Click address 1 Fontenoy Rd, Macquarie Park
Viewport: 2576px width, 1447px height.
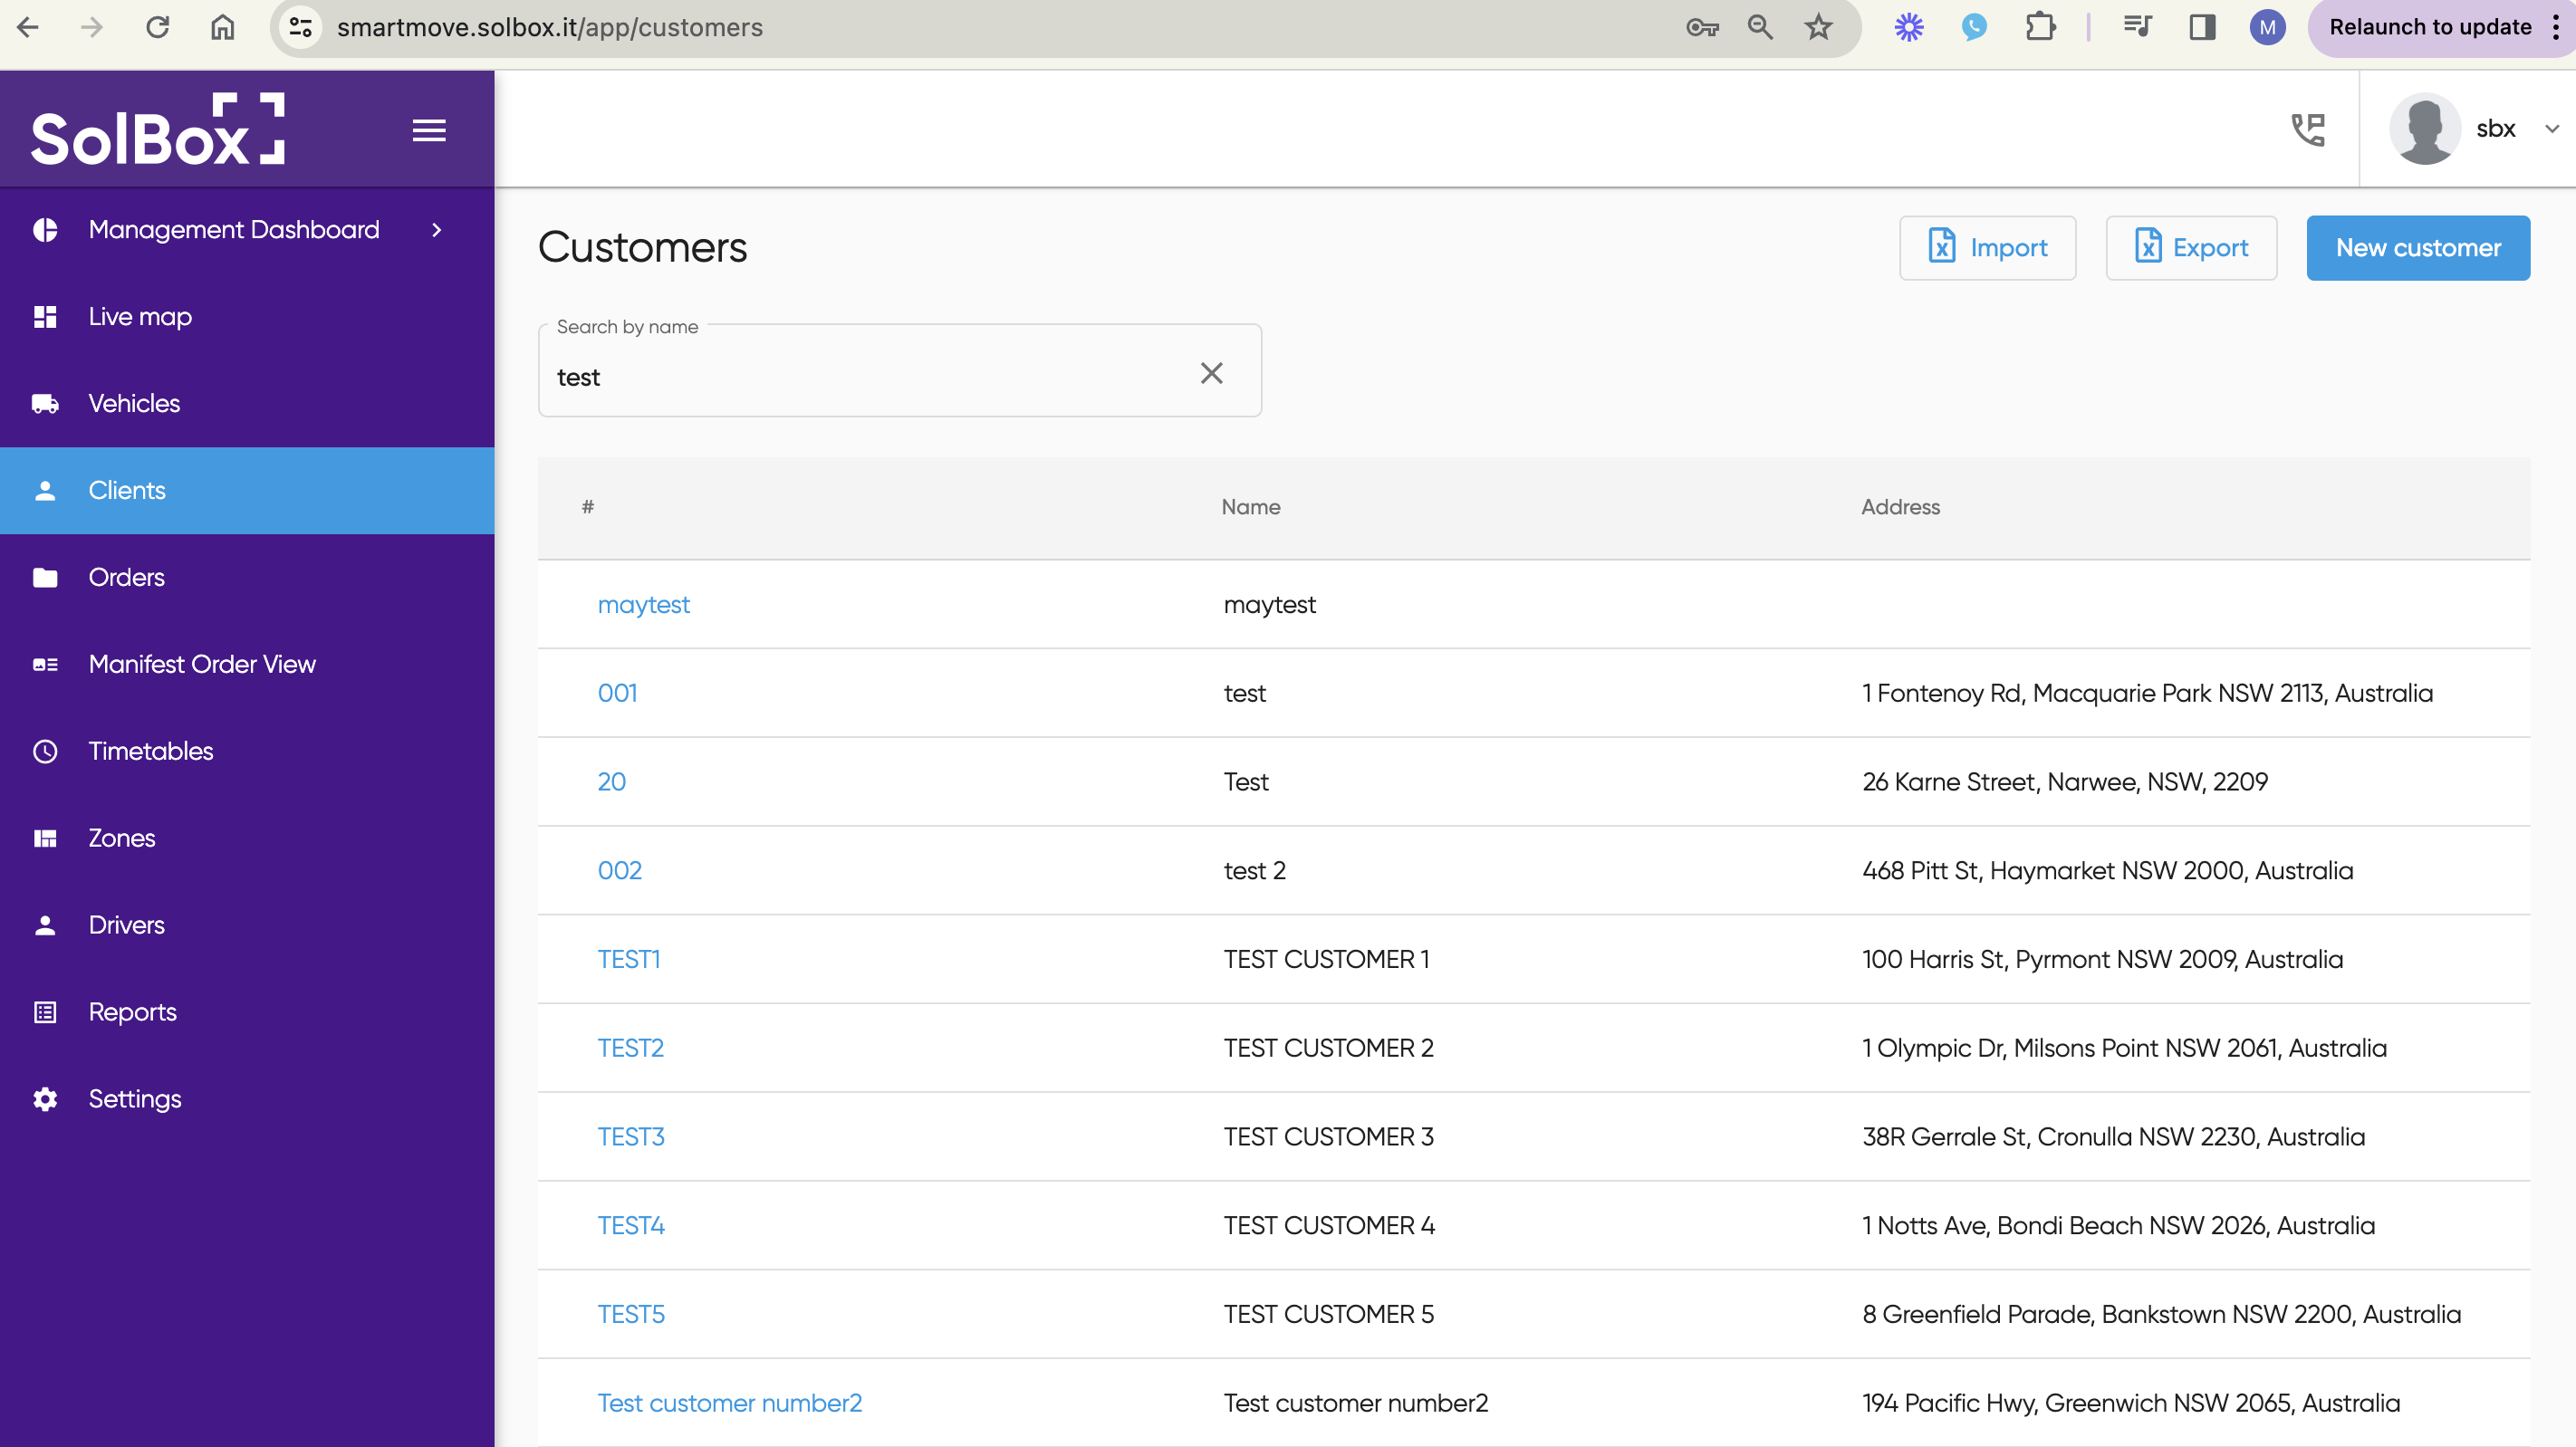[2146, 693]
